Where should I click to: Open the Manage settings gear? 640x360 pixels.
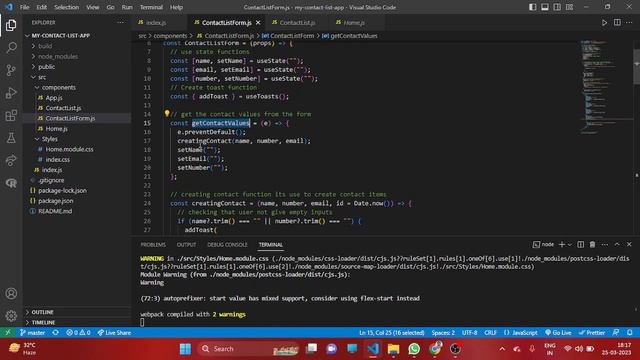11,316
